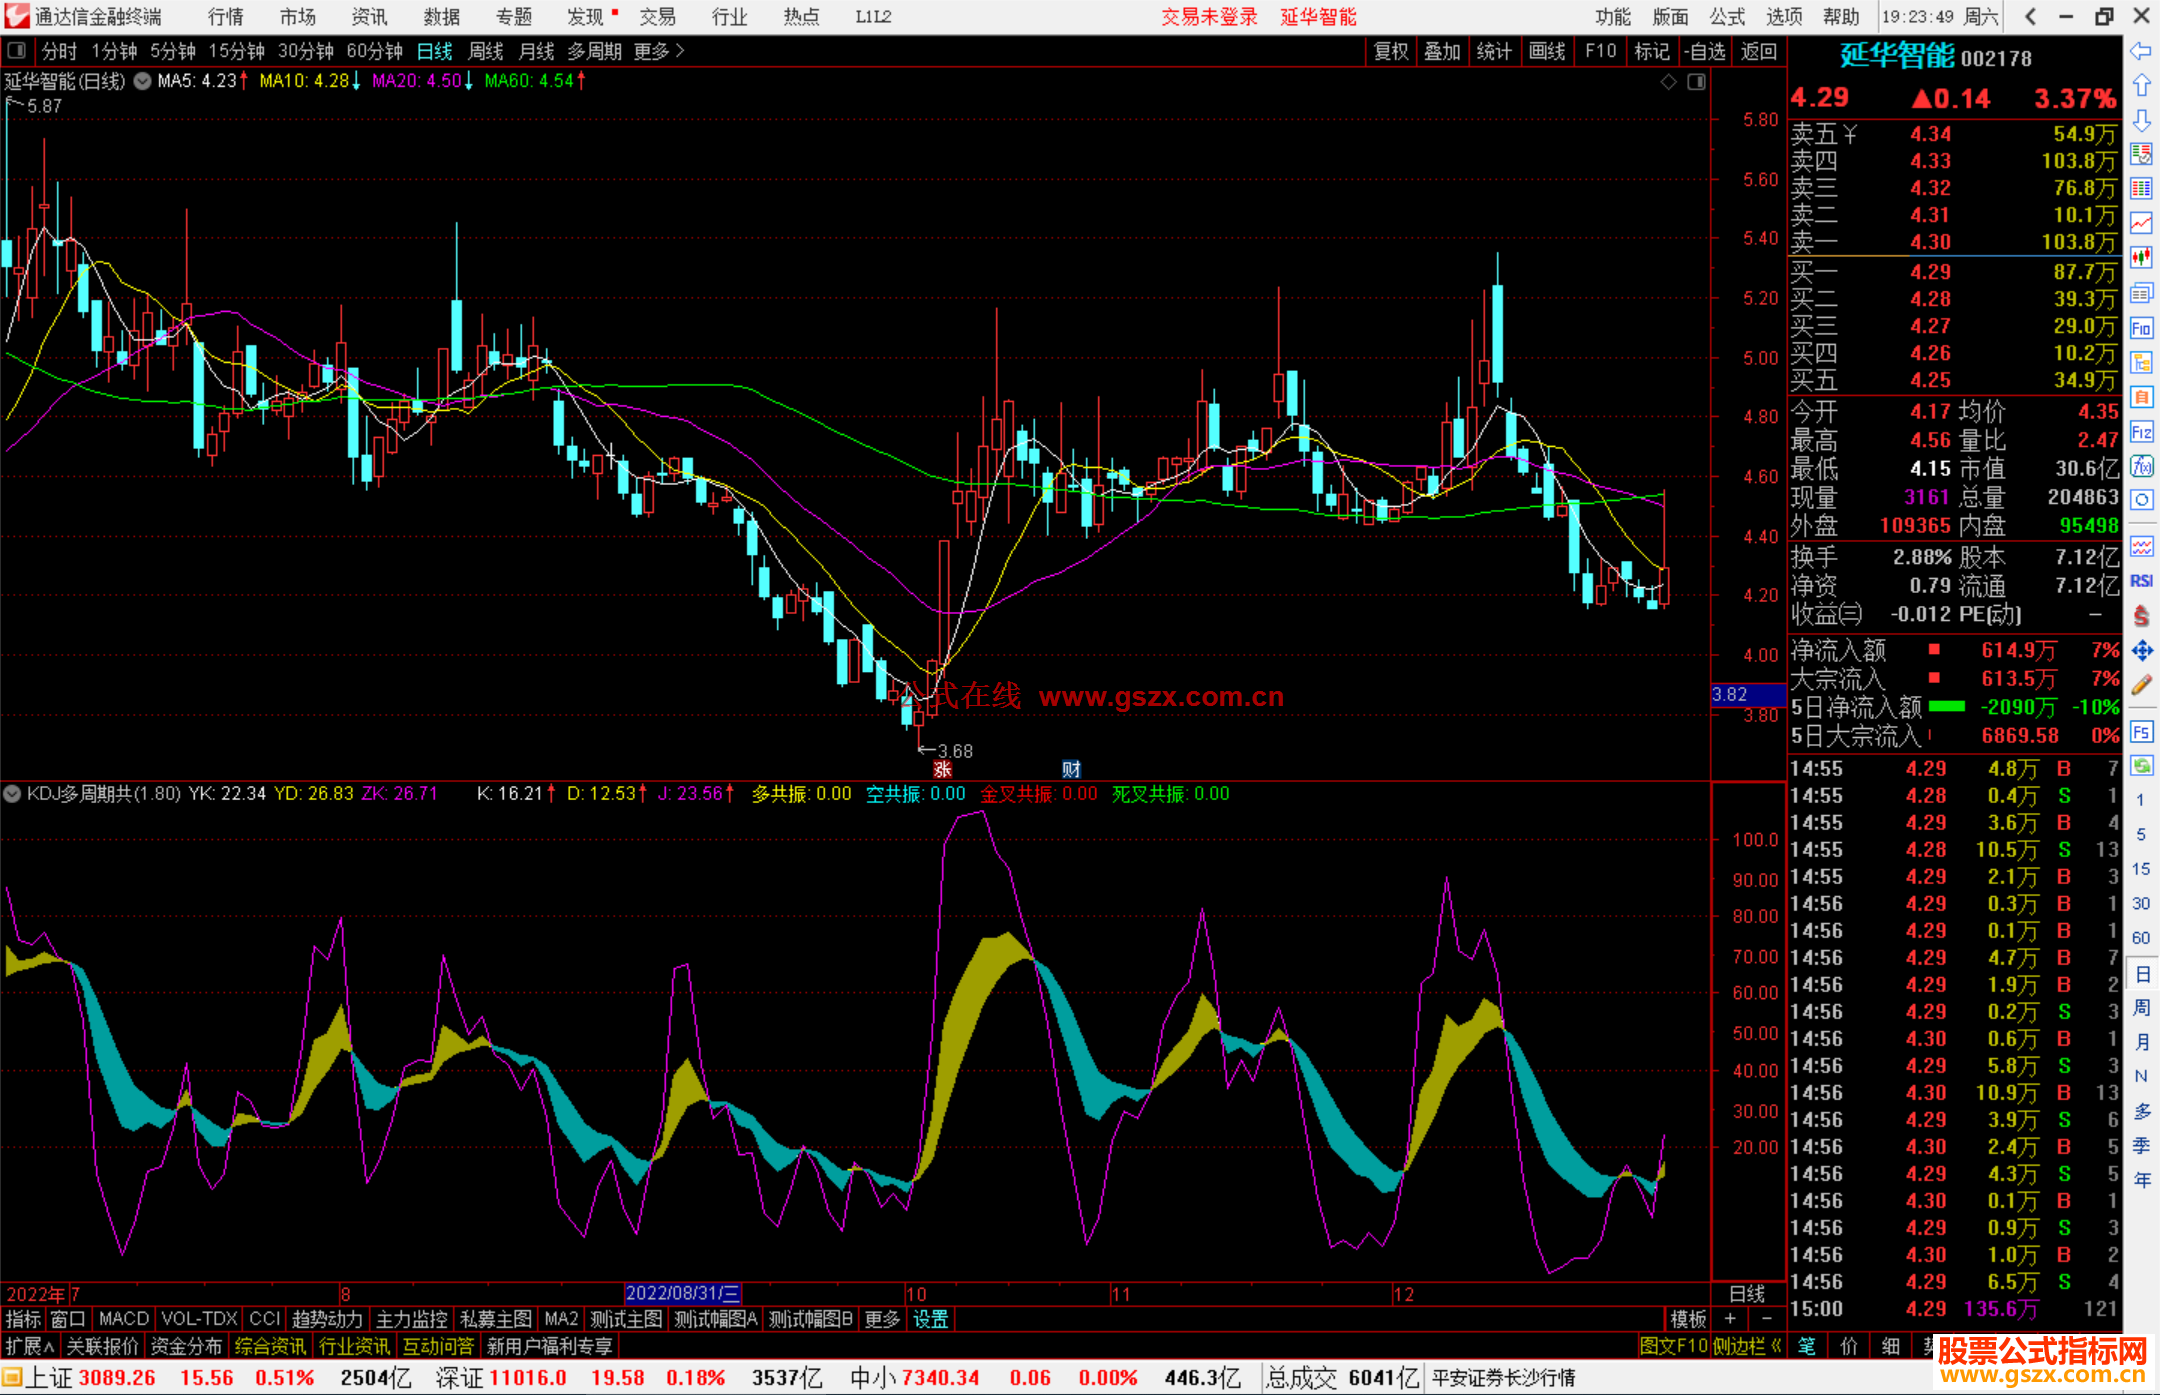Click the 画线 drawing button
2160x1395 pixels.
tap(1547, 51)
